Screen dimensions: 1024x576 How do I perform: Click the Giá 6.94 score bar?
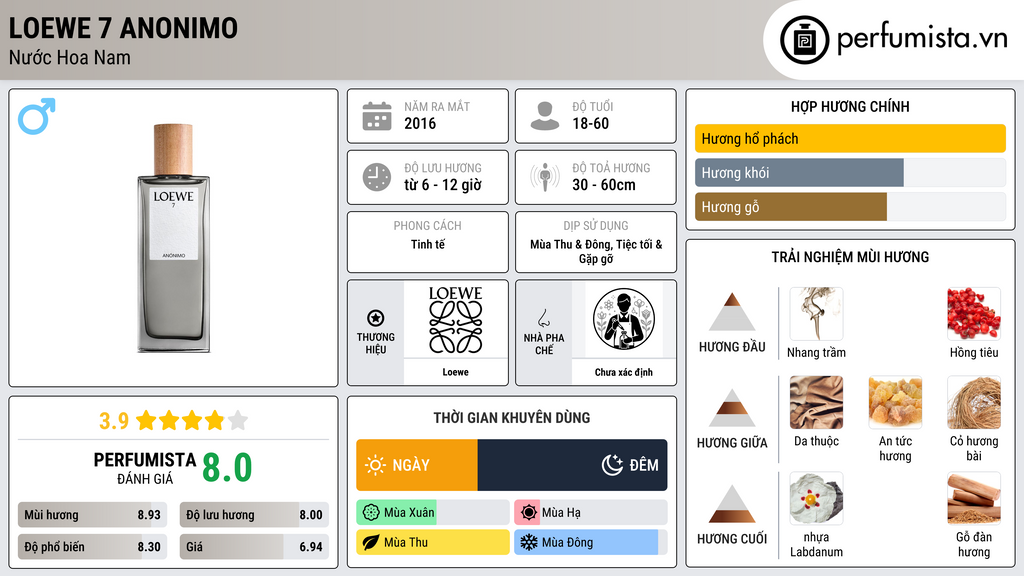coord(254,547)
